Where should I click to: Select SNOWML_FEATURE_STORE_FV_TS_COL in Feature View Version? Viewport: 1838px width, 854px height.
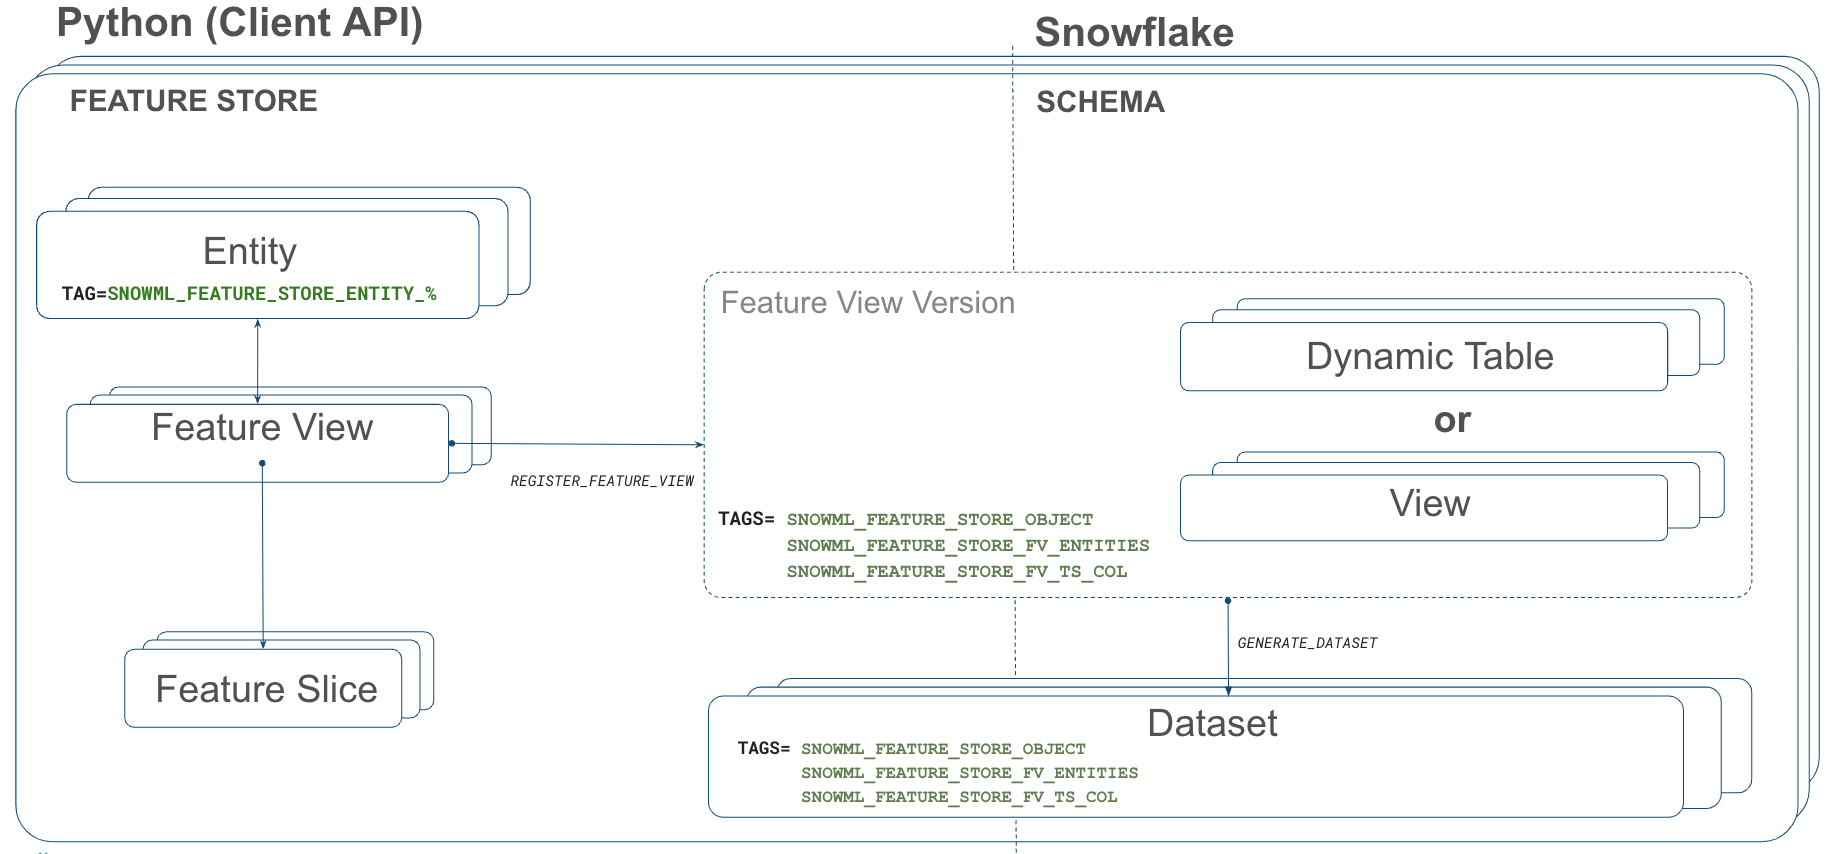point(957,572)
